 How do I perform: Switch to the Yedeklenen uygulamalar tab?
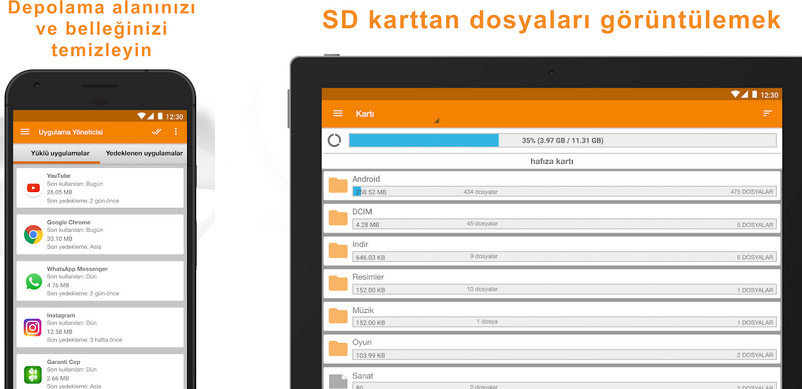[144, 153]
